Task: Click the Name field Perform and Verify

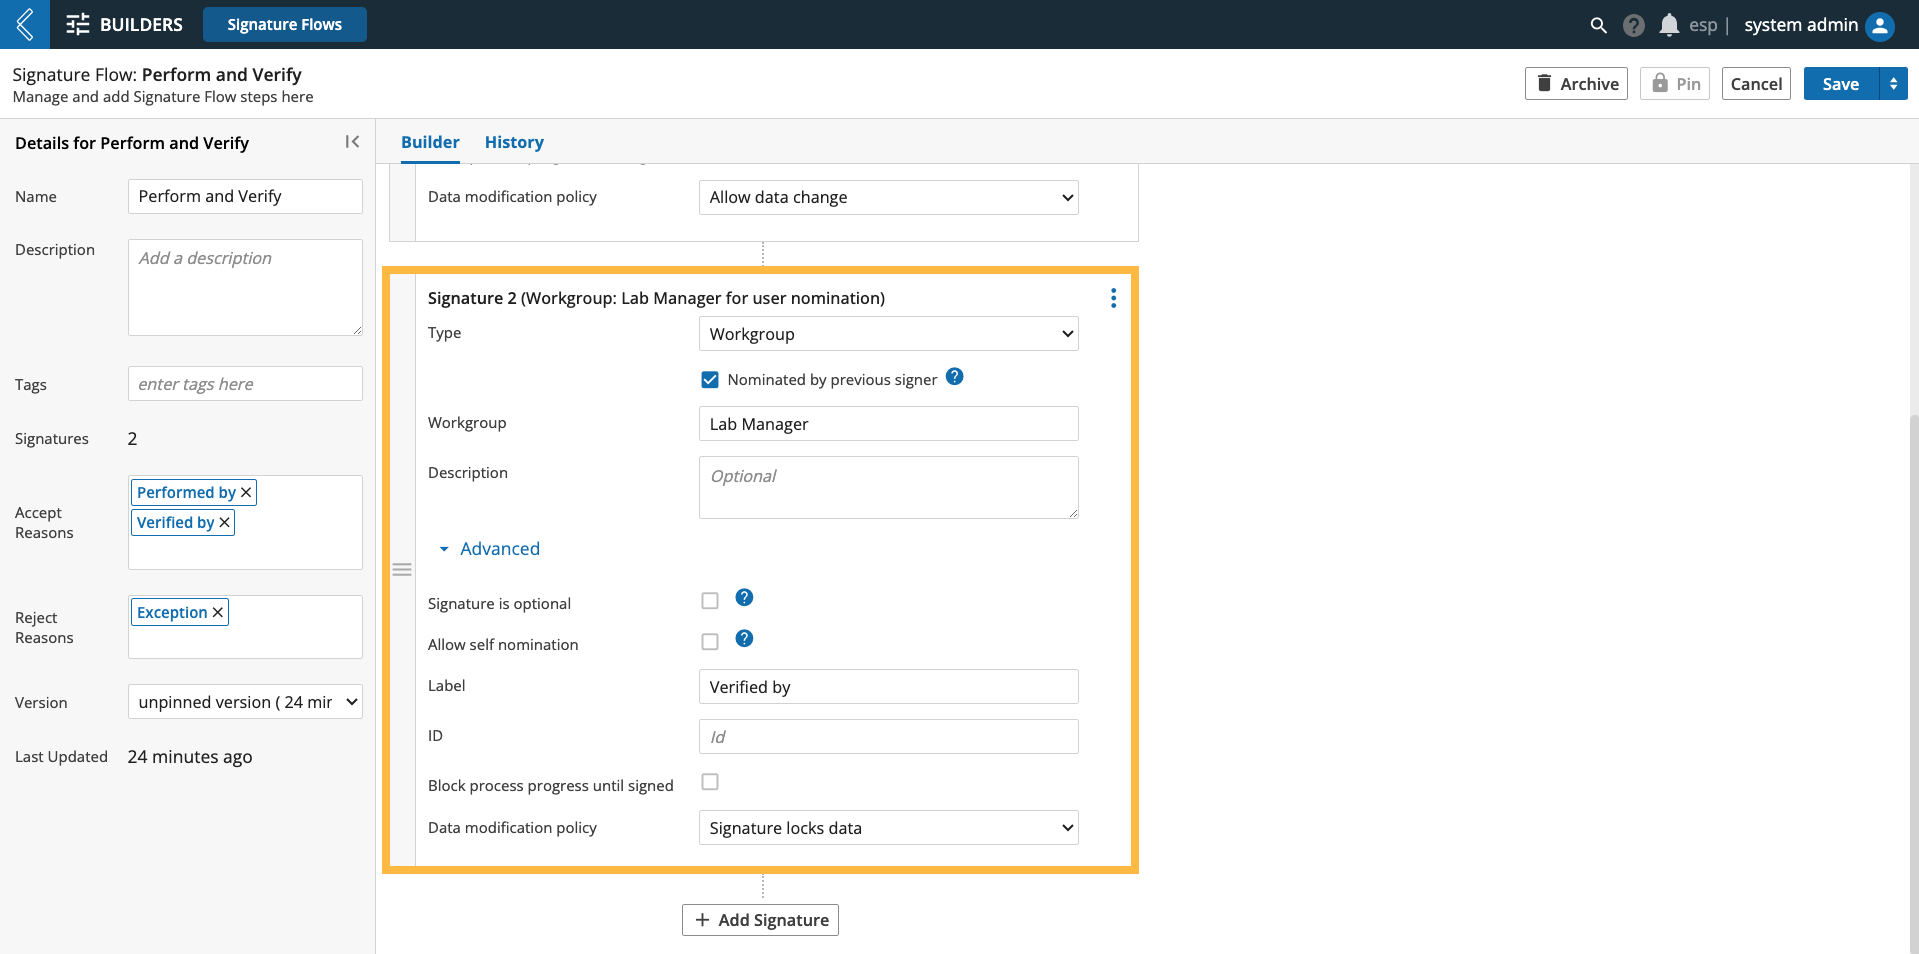Action: point(245,196)
